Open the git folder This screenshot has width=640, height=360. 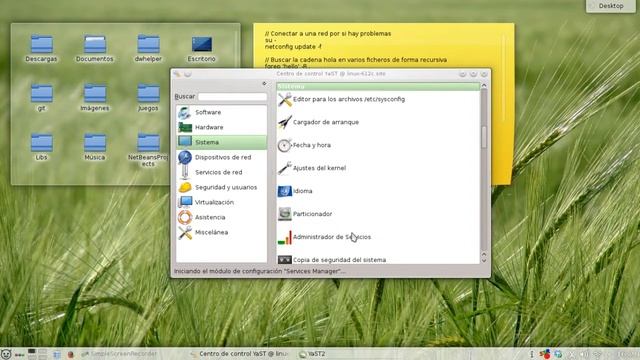[41, 97]
